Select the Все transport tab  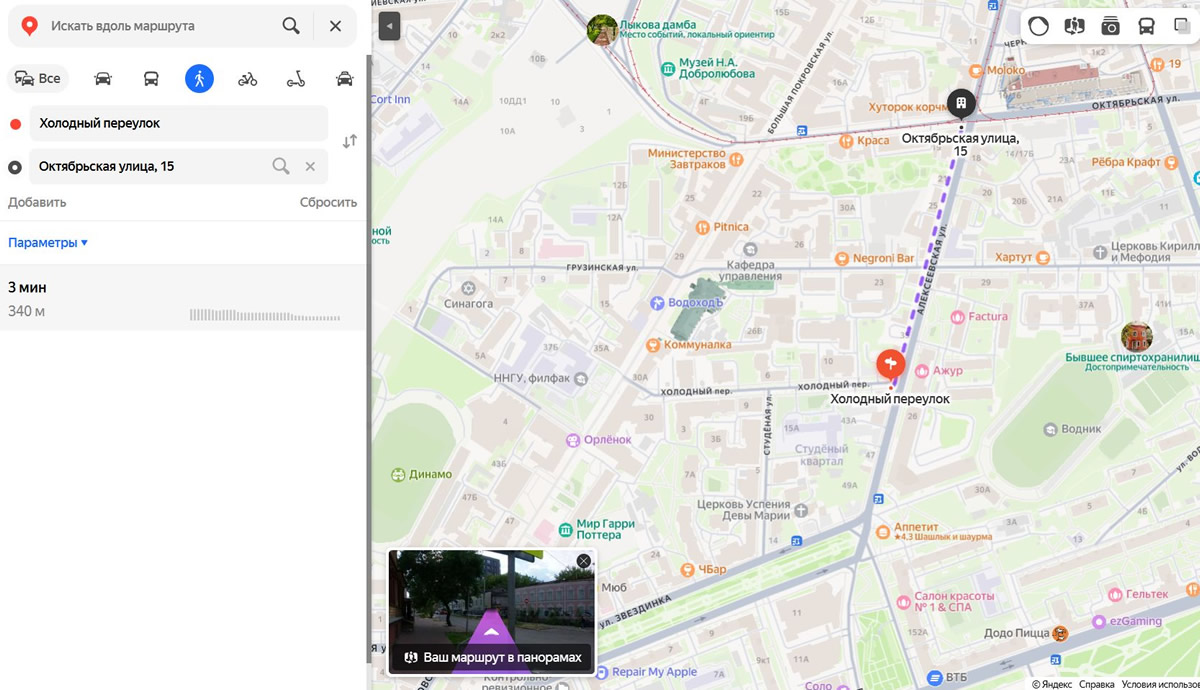38,79
